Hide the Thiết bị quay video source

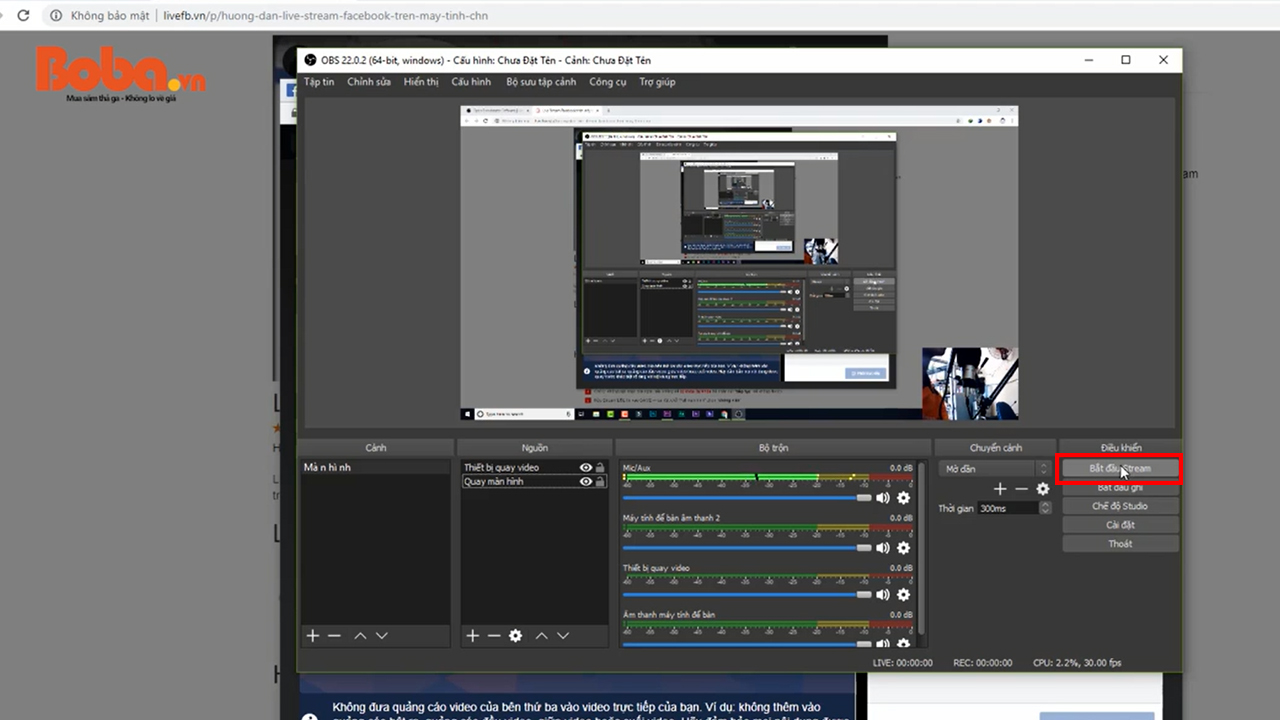coord(586,467)
